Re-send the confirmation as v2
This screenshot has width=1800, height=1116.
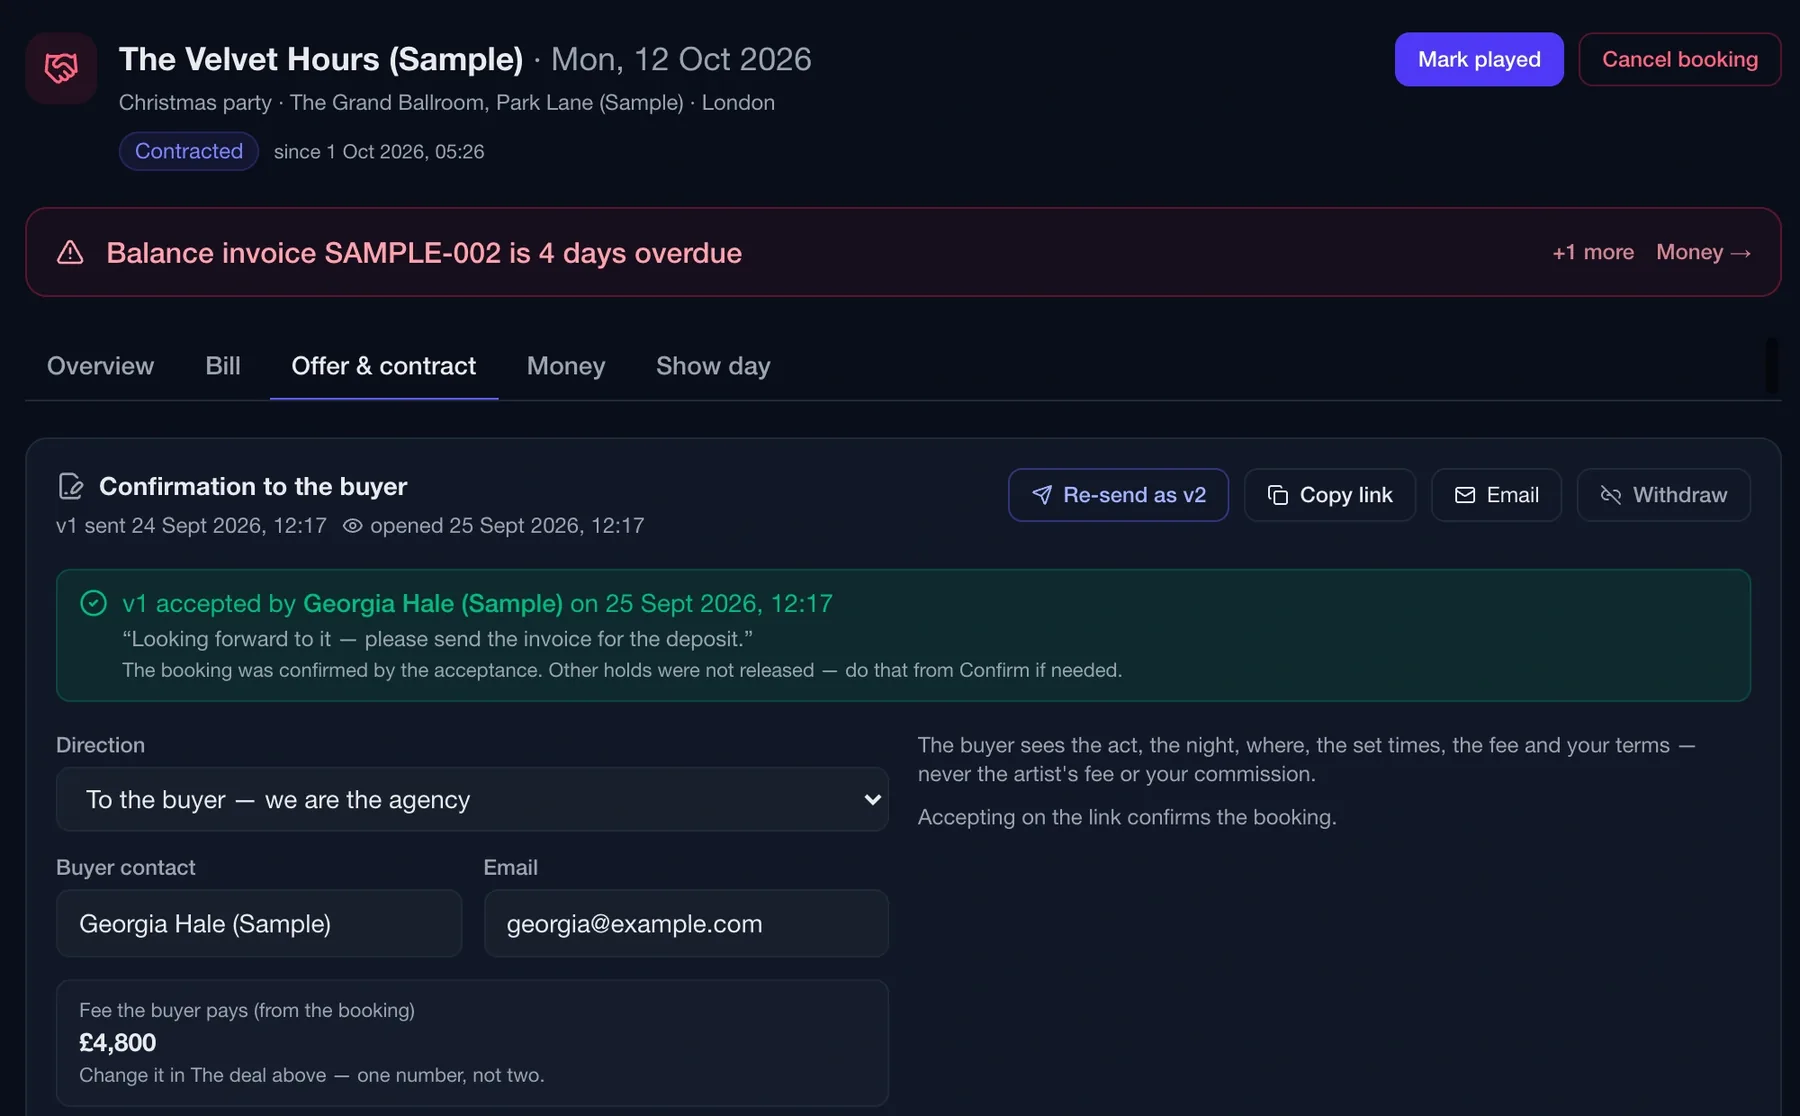[1118, 495]
